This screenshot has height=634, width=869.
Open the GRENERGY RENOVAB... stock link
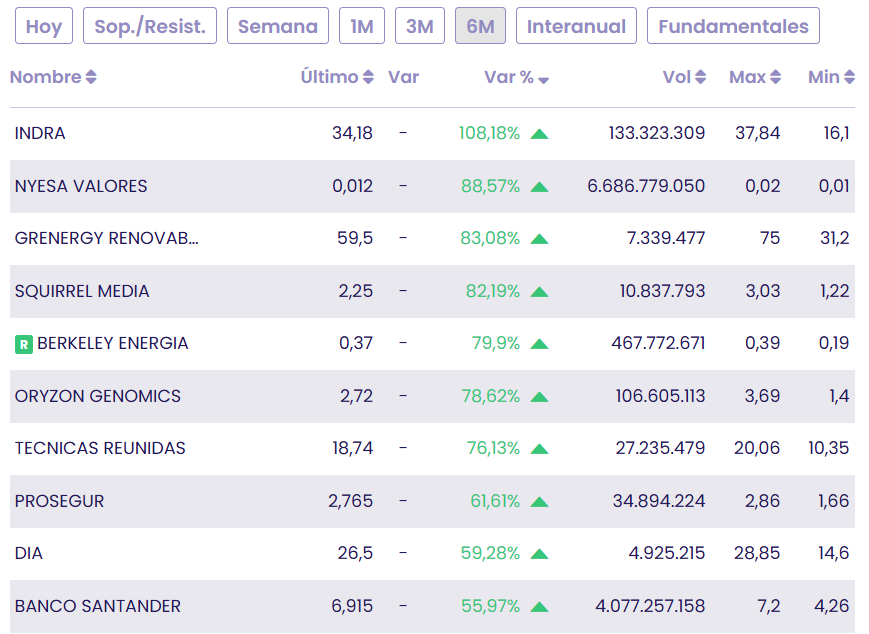tap(107, 238)
